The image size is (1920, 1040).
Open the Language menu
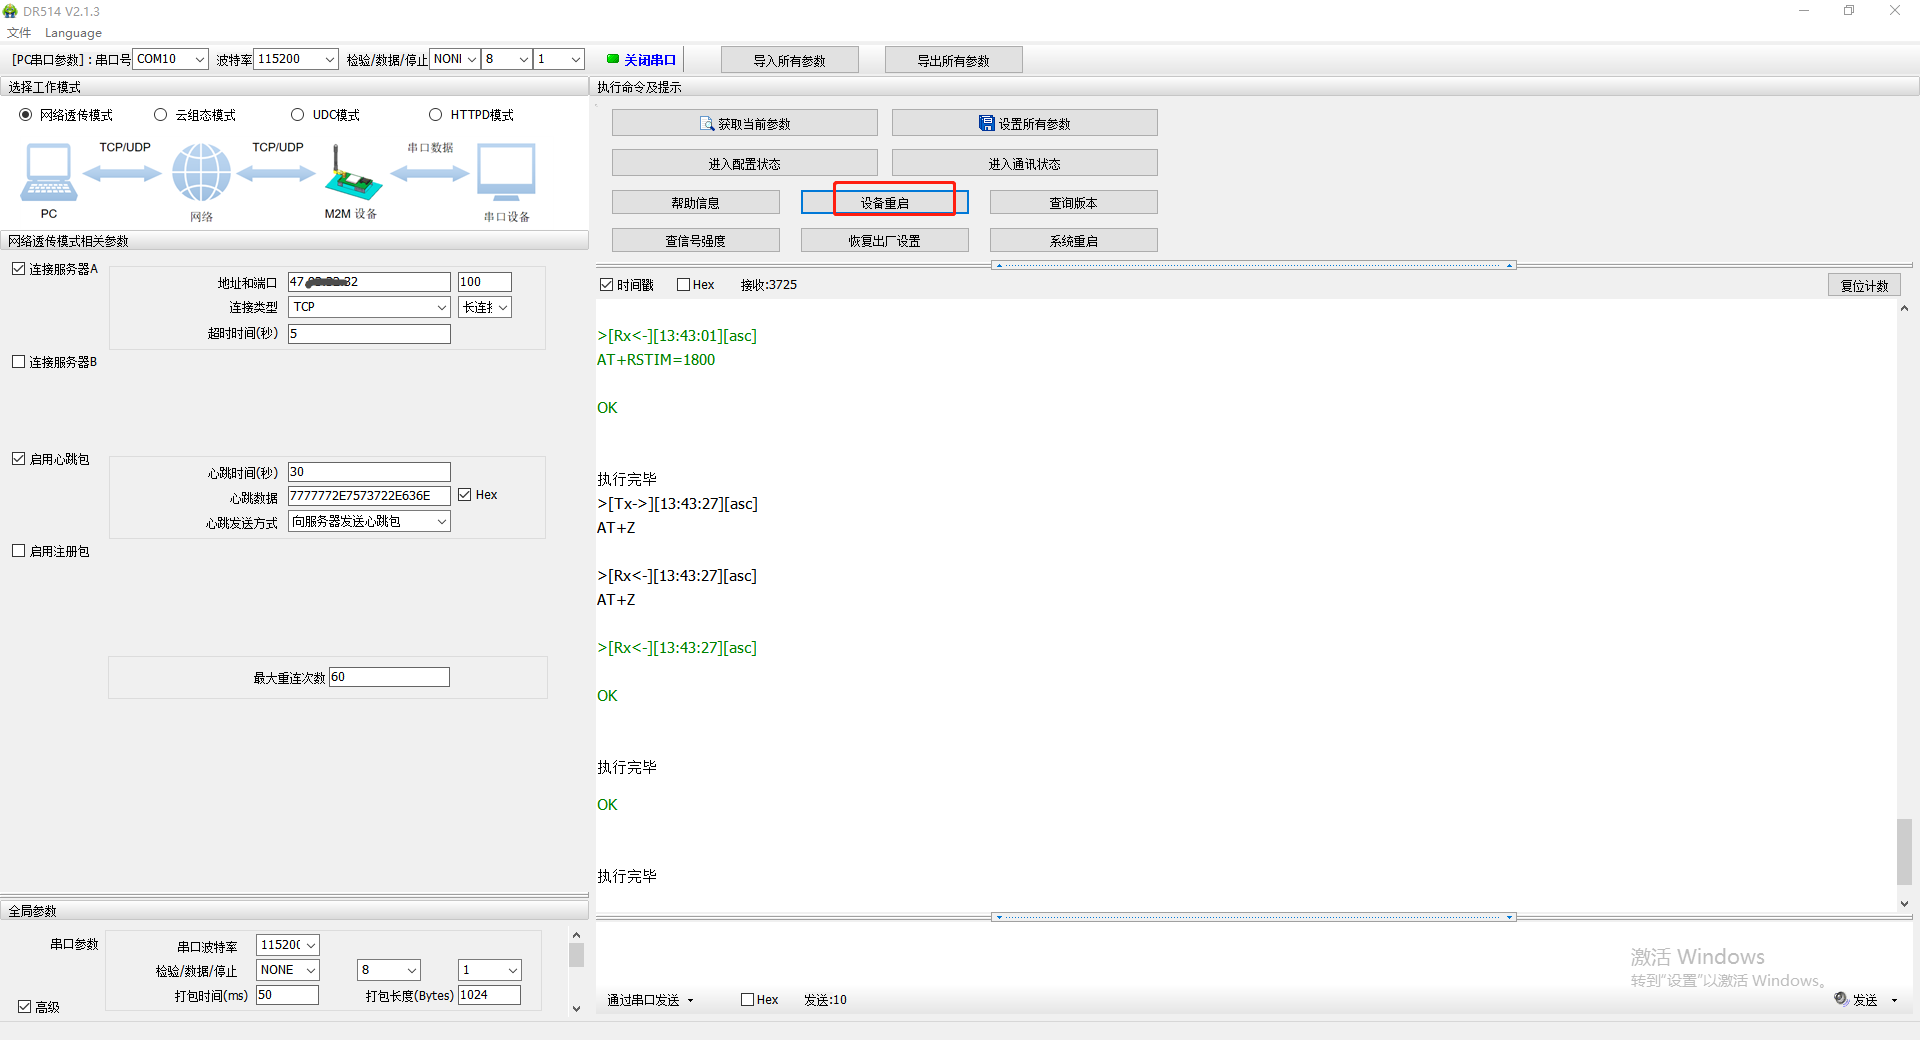pos(73,32)
